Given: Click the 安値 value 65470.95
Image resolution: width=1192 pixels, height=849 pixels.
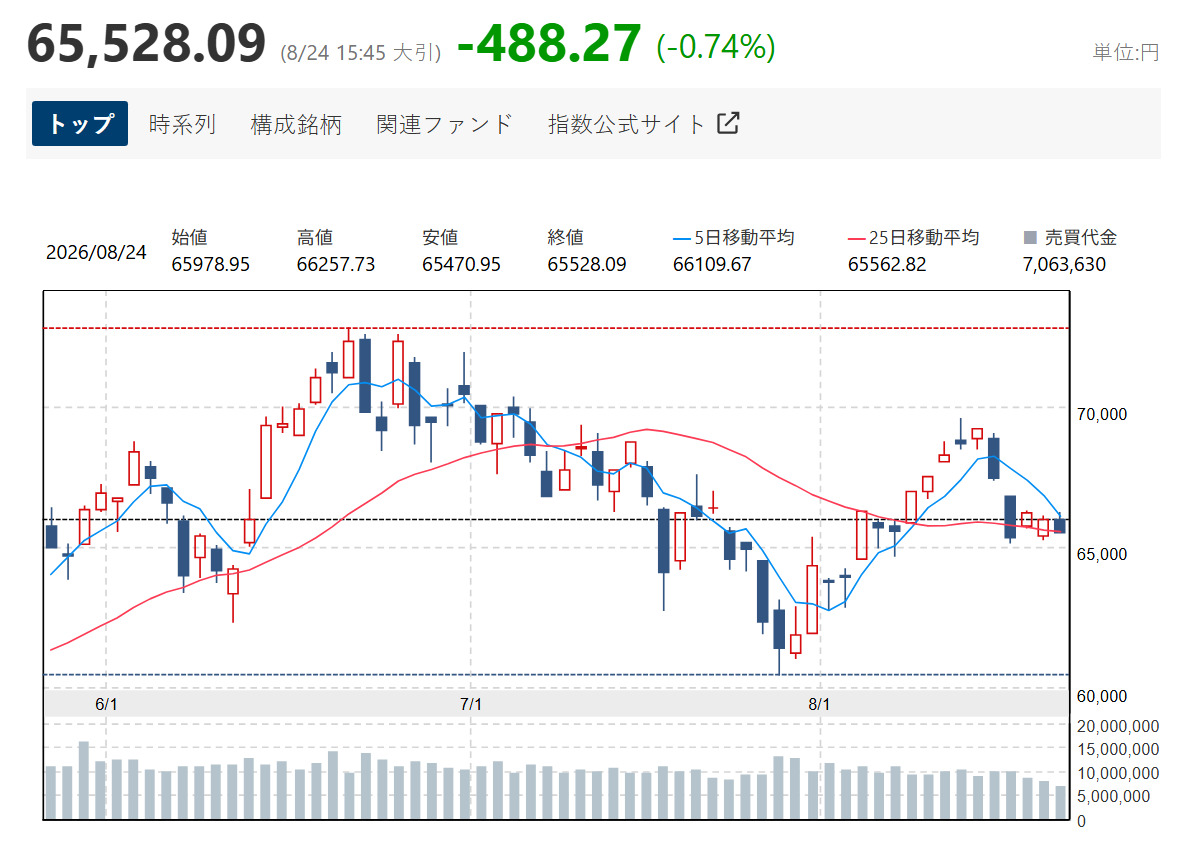Looking at the screenshot, I should point(461,265).
